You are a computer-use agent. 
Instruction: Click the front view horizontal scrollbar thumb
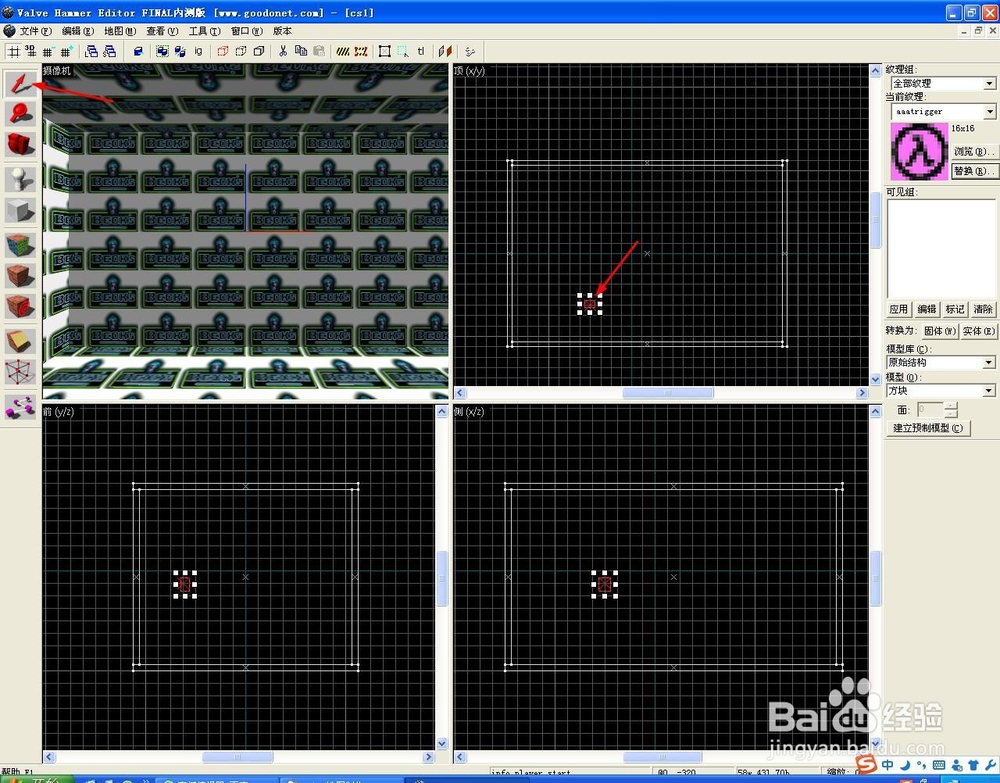238,757
